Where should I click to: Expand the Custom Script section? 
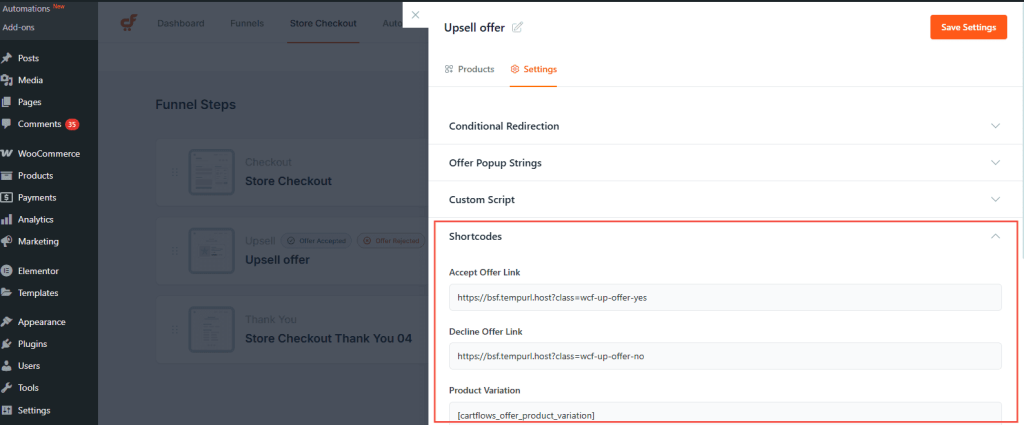click(x=724, y=199)
